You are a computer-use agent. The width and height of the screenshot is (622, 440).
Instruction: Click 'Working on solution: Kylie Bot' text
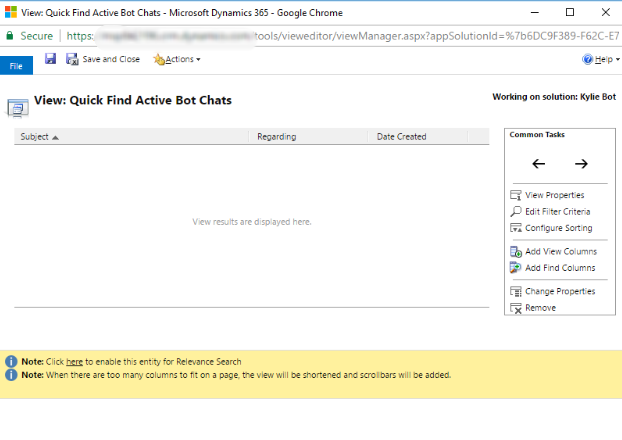click(x=554, y=97)
